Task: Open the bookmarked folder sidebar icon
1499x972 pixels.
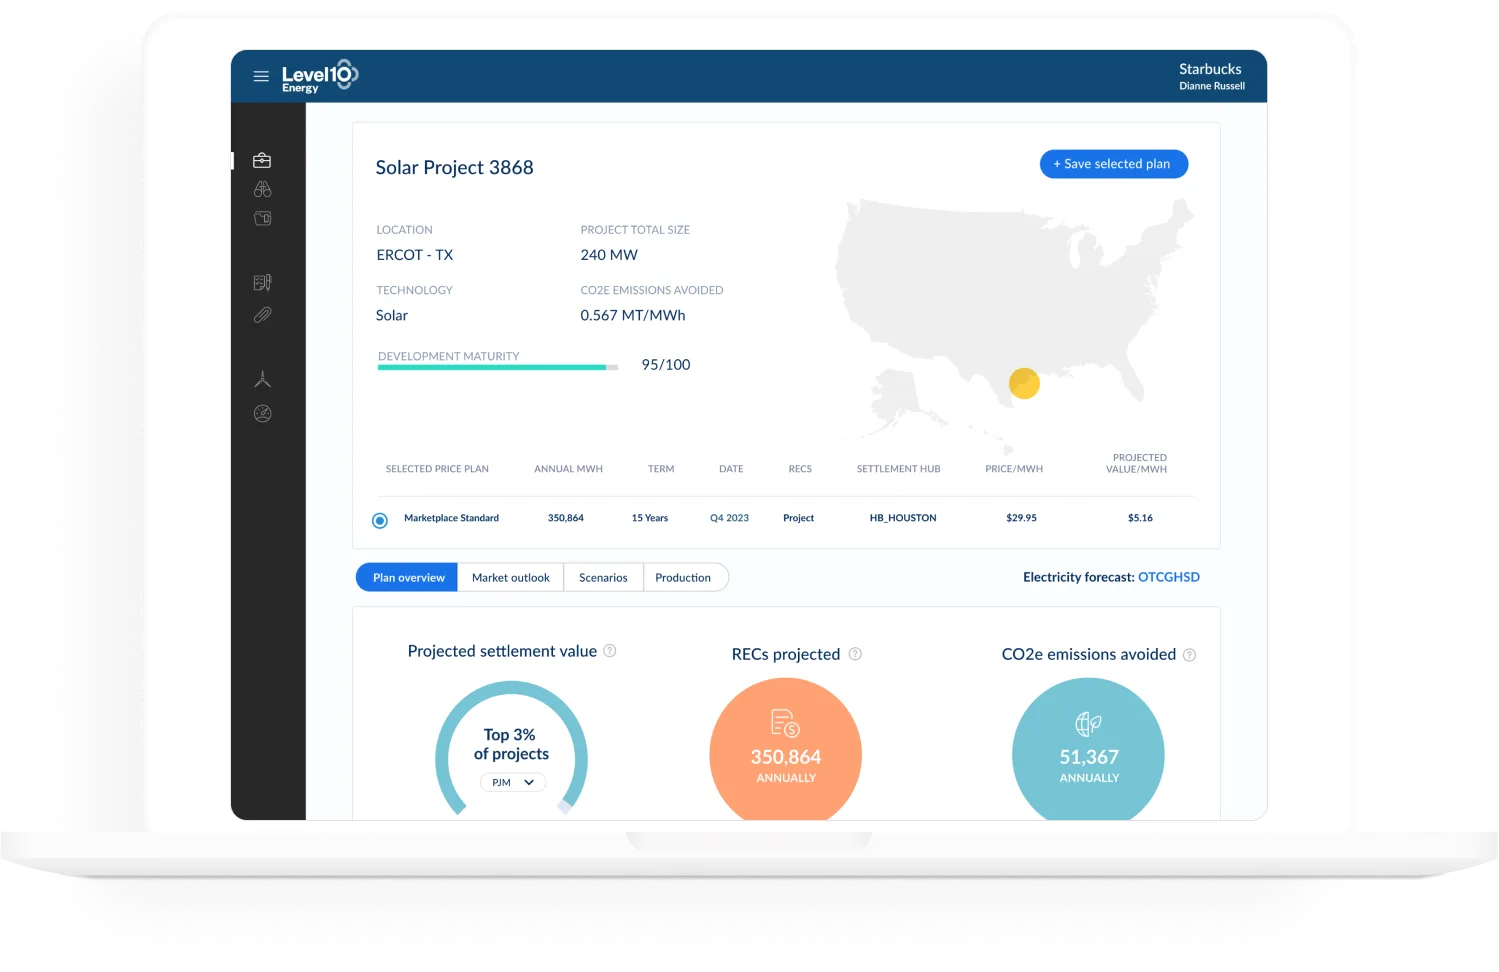Action: [263, 218]
